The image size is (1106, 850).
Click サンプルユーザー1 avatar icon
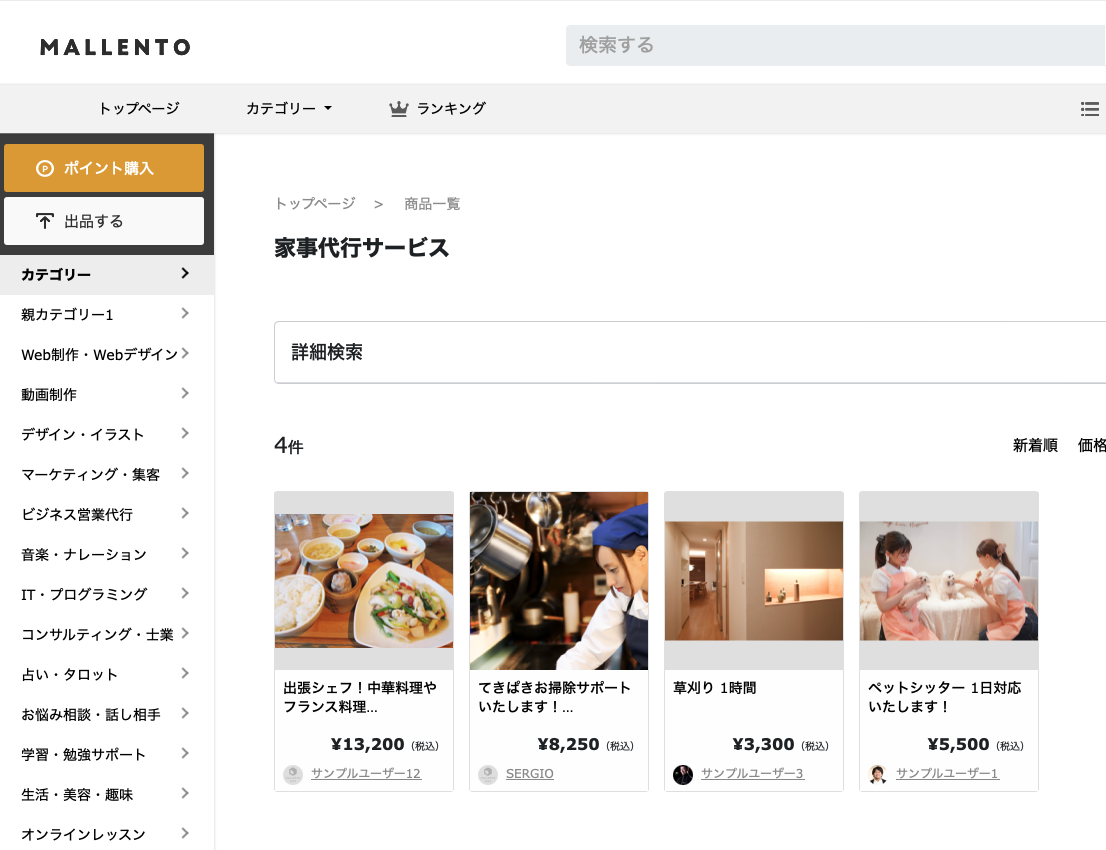click(878, 774)
